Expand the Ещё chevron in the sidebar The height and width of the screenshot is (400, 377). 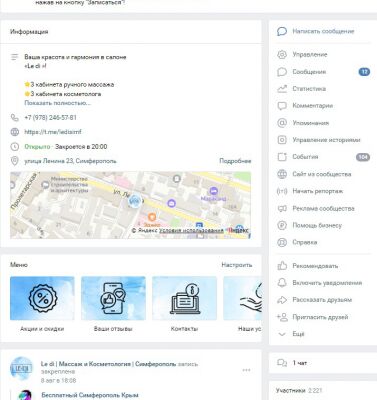[x=282, y=334]
